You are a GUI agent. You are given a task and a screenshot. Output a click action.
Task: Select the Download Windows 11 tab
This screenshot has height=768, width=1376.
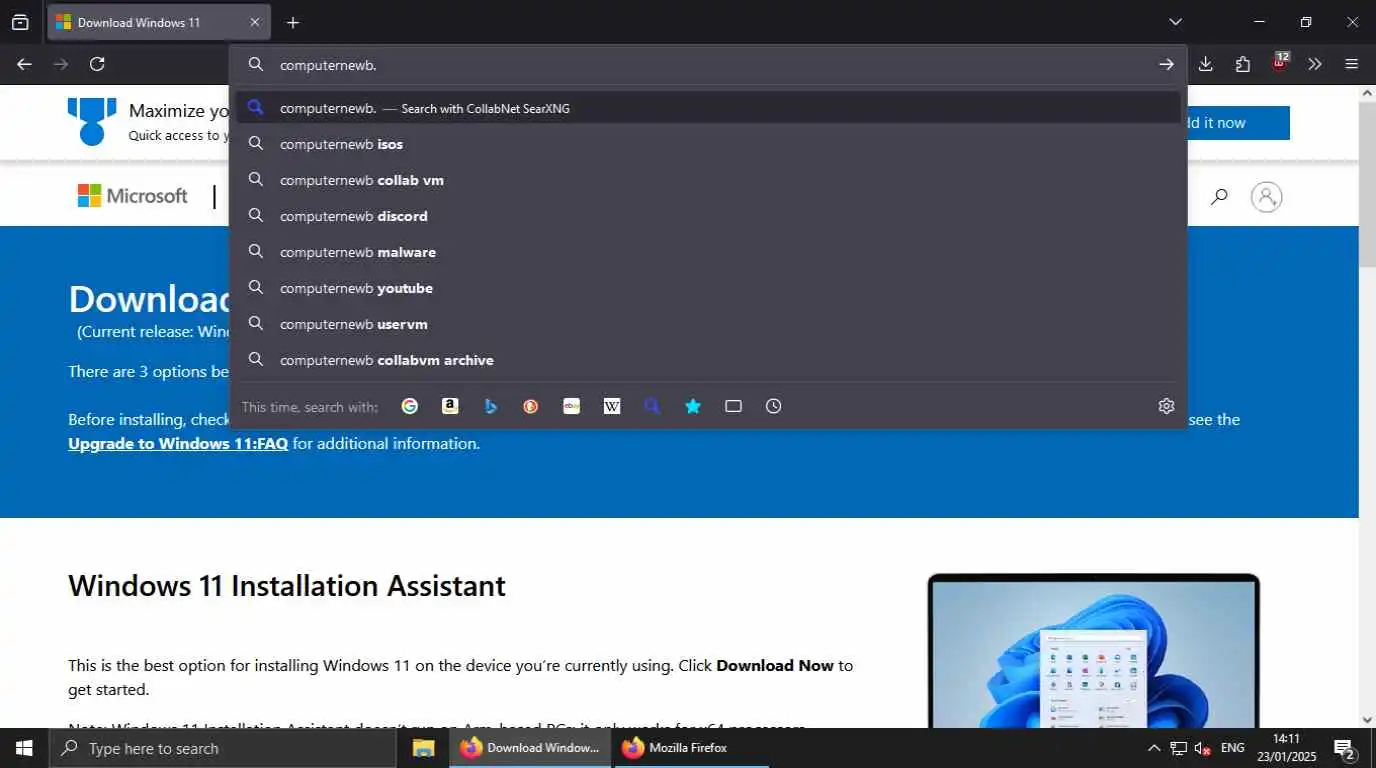pyautogui.click(x=158, y=22)
